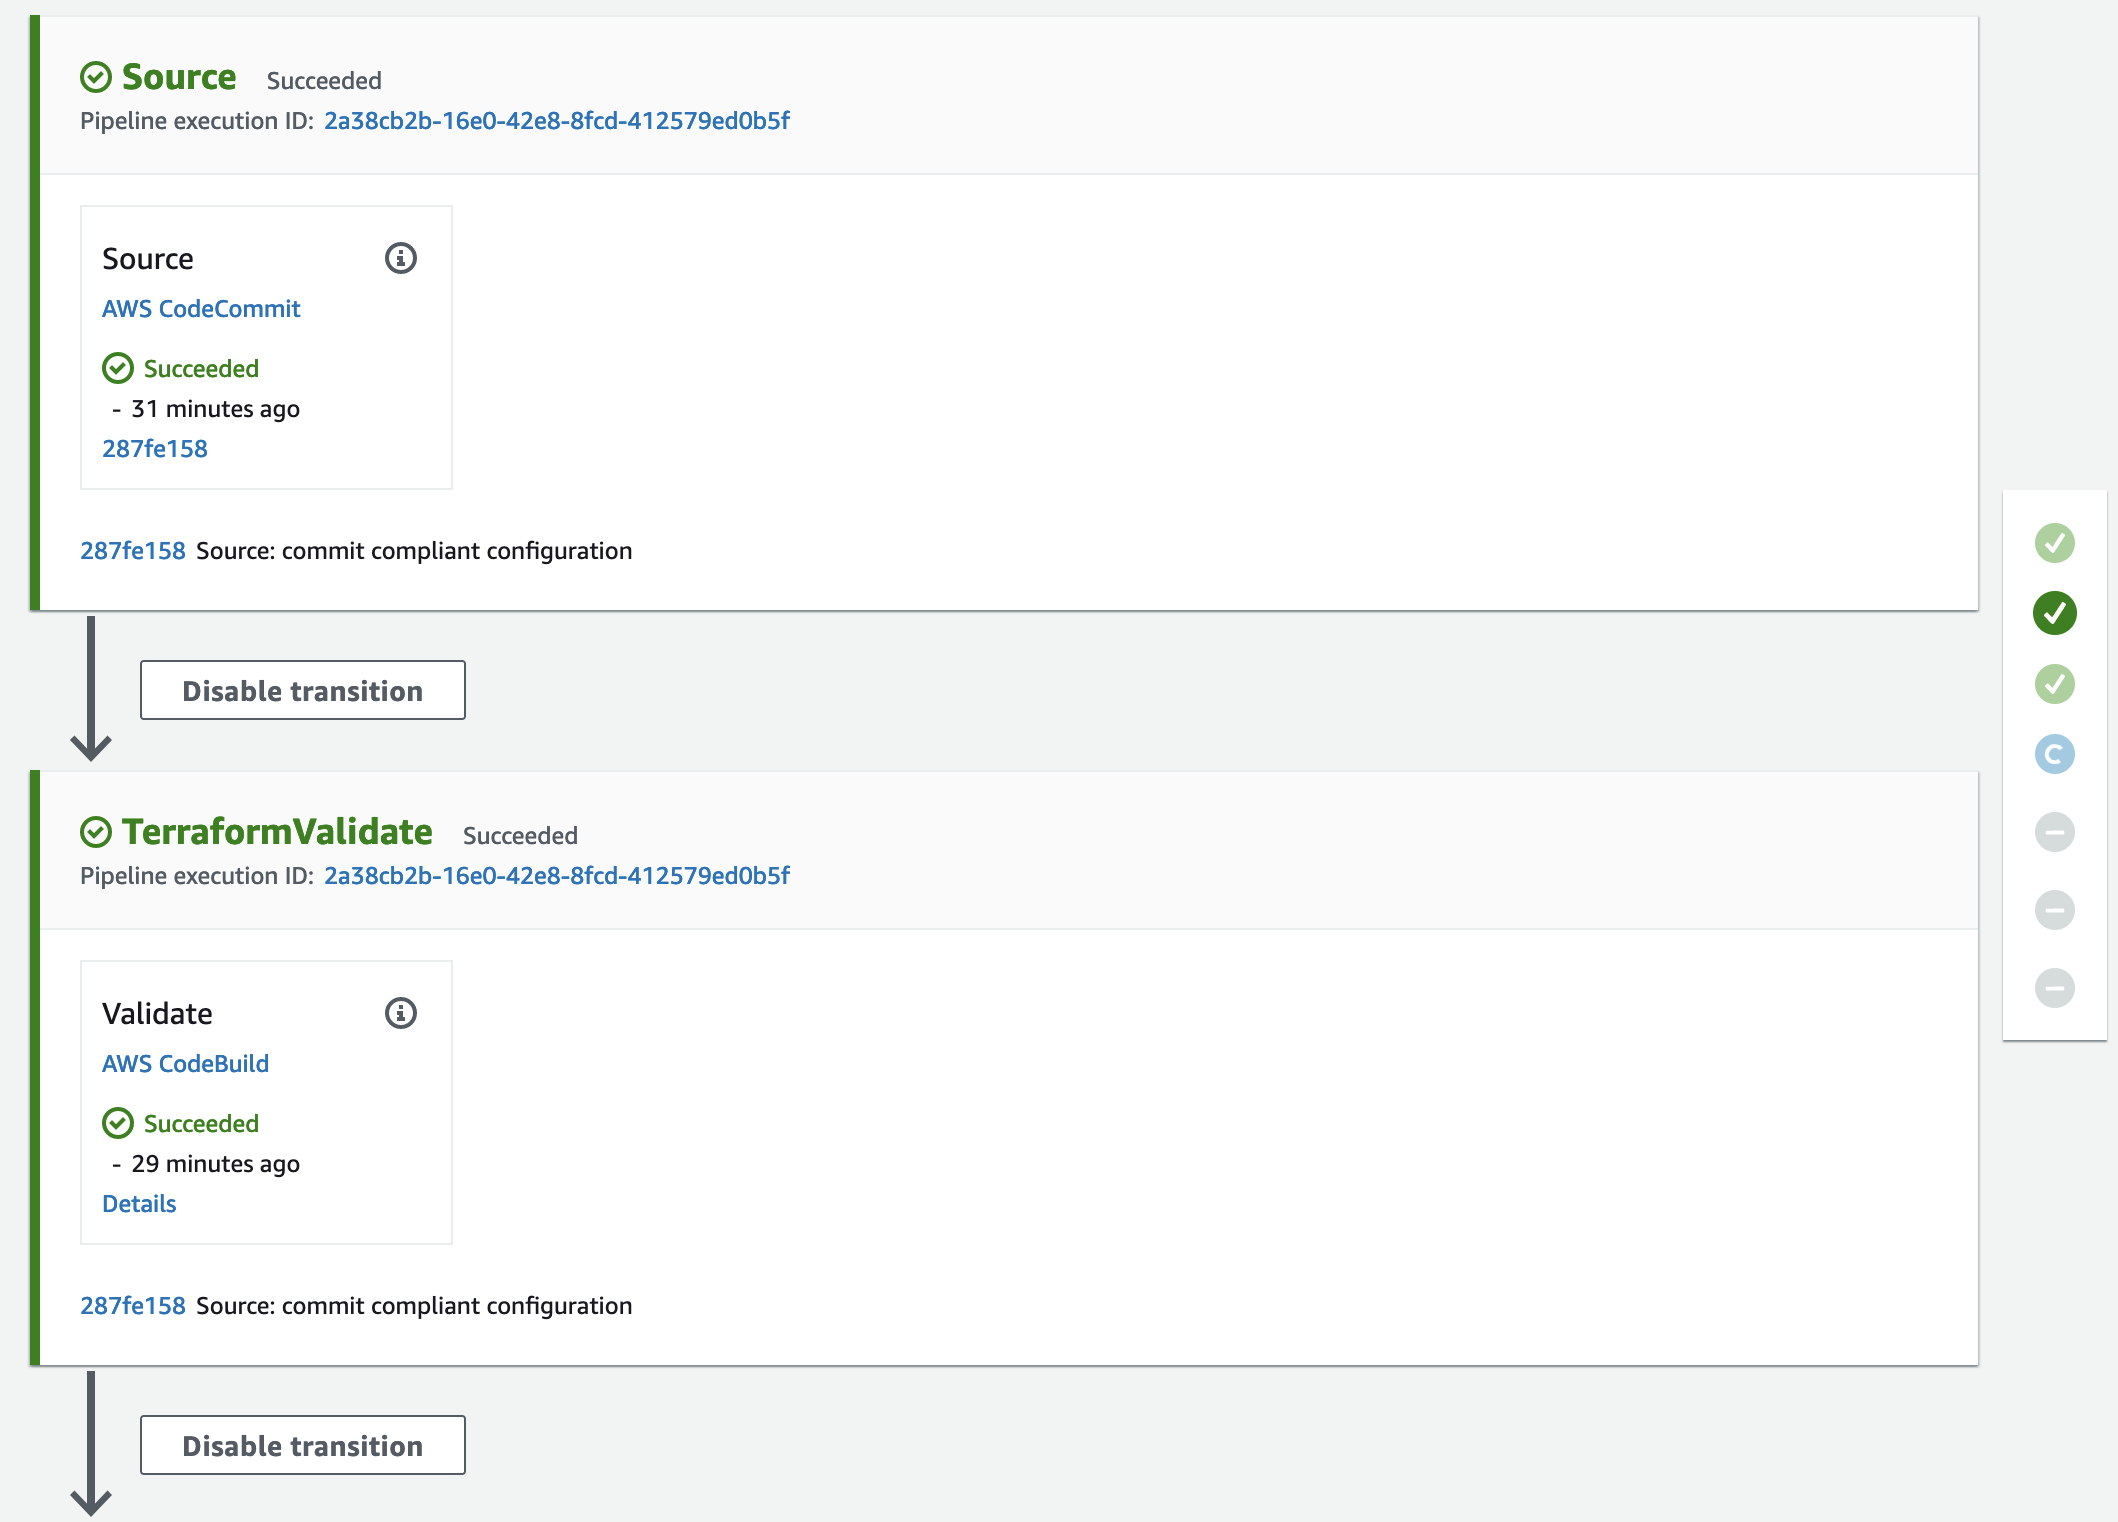Open TerraformValidate pipeline execution ID link
This screenshot has height=1522, width=2118.
pyautogui.click(x=556, y=876)
